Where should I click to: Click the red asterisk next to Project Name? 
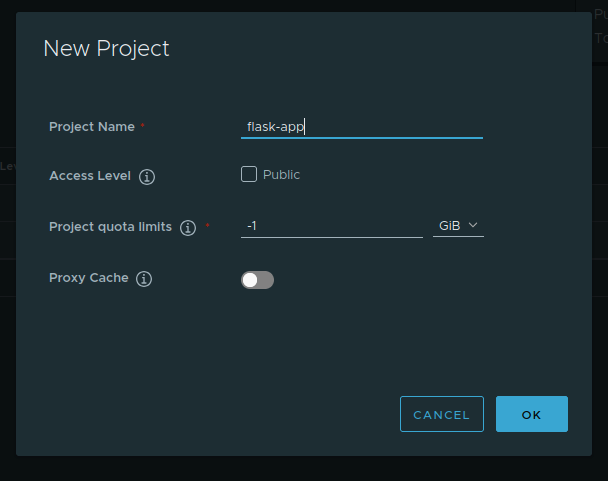tap(142, 127)
